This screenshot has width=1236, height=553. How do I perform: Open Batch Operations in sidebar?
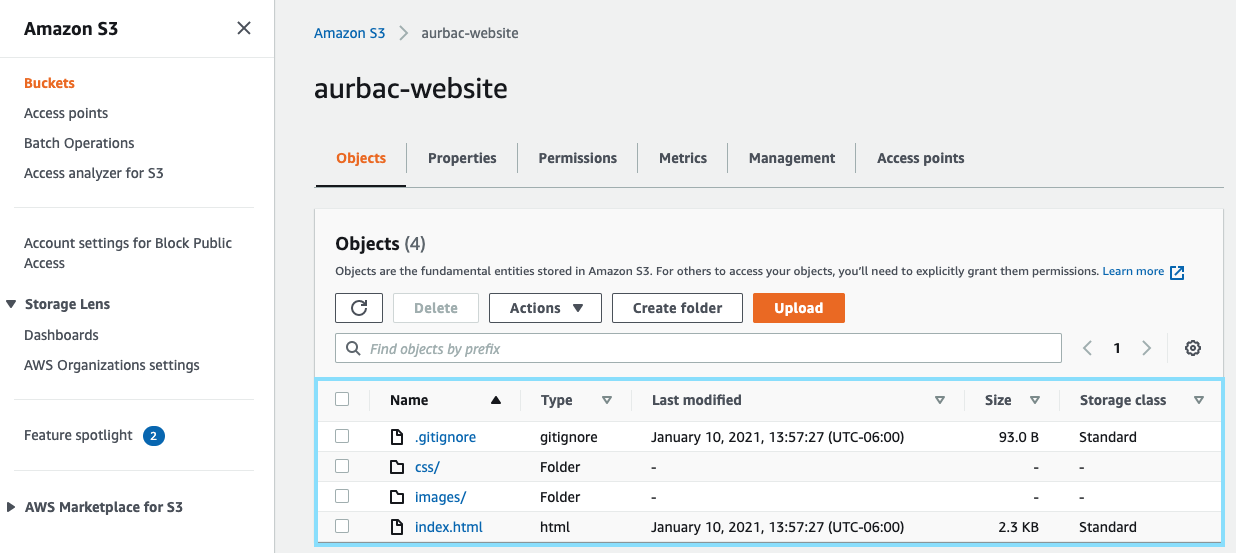[x=79, y=143]
